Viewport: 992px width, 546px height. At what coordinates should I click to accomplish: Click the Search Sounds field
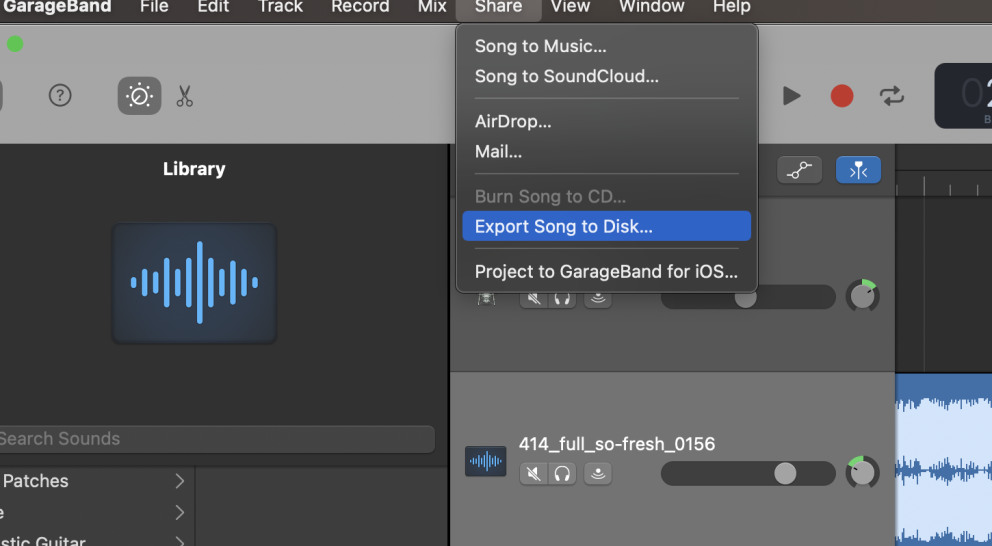coord(216,439)
